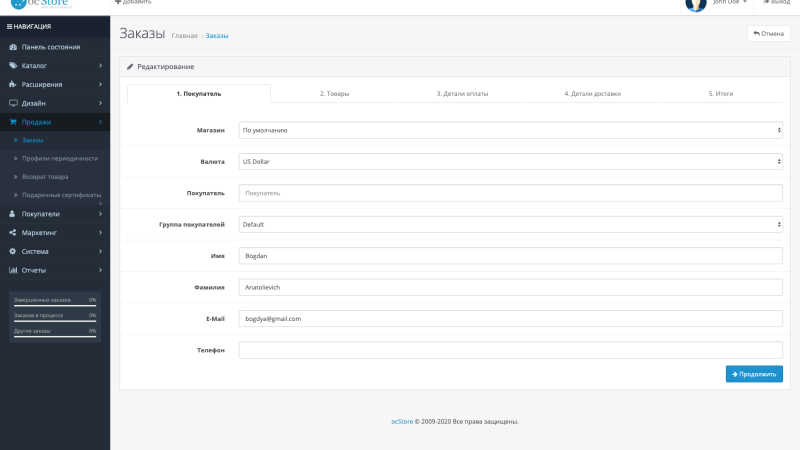
Task: Expand the Покупатели menu chevron
Action: (101, 214)
